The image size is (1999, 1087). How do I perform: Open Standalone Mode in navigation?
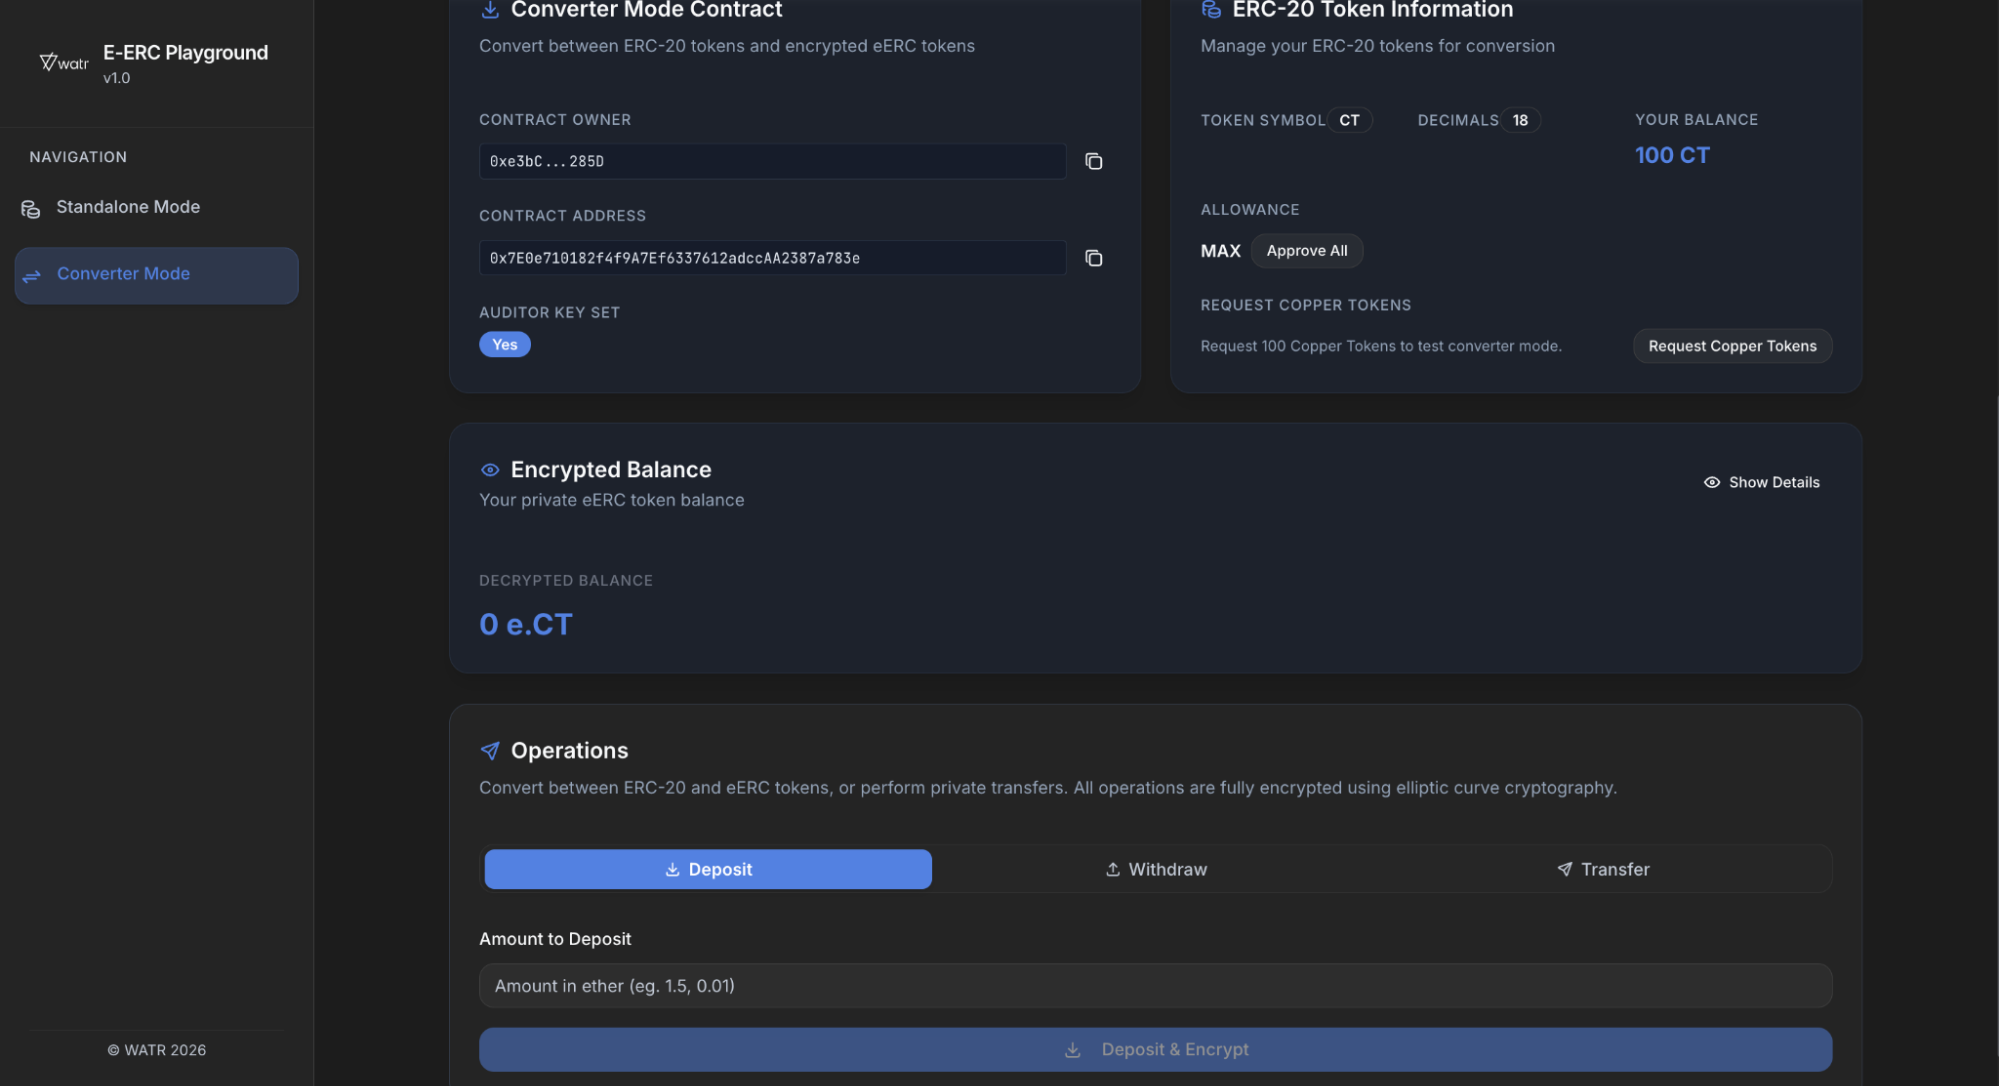128,207
